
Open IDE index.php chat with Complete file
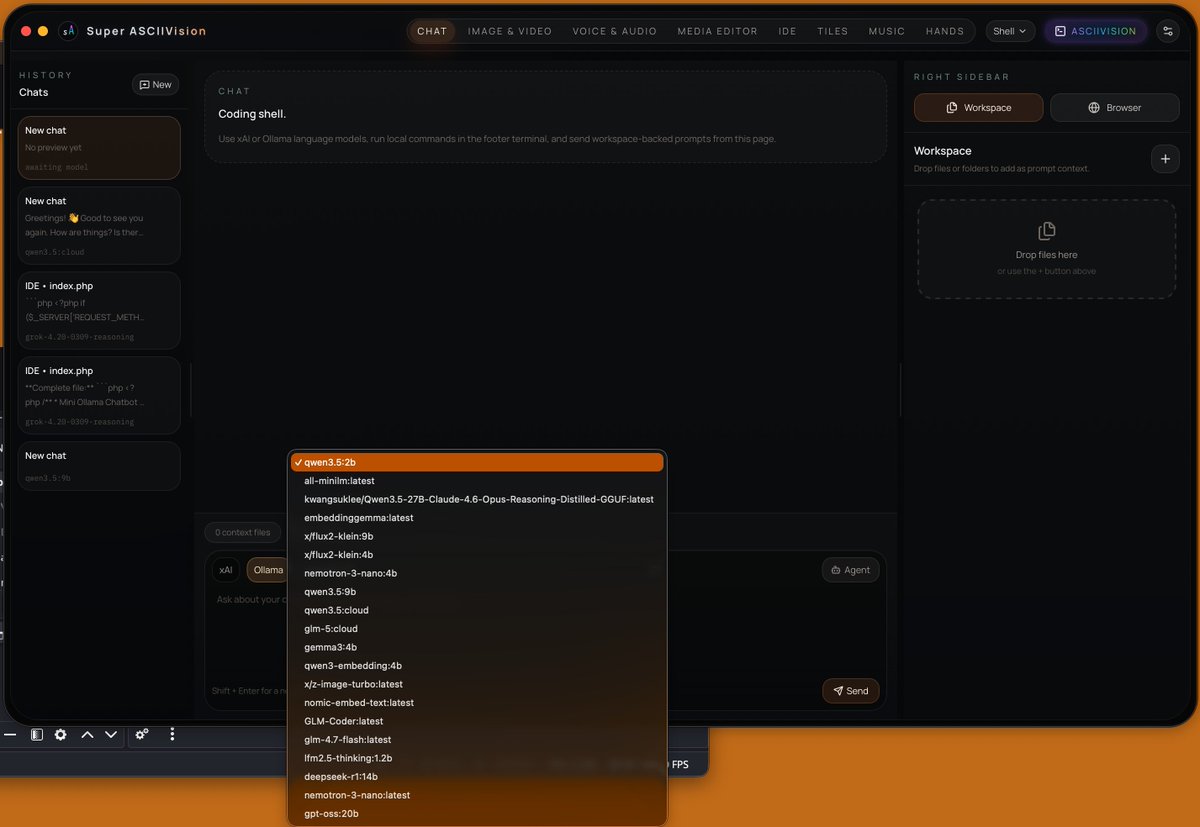pyautogui.click(x=99, y=396)
